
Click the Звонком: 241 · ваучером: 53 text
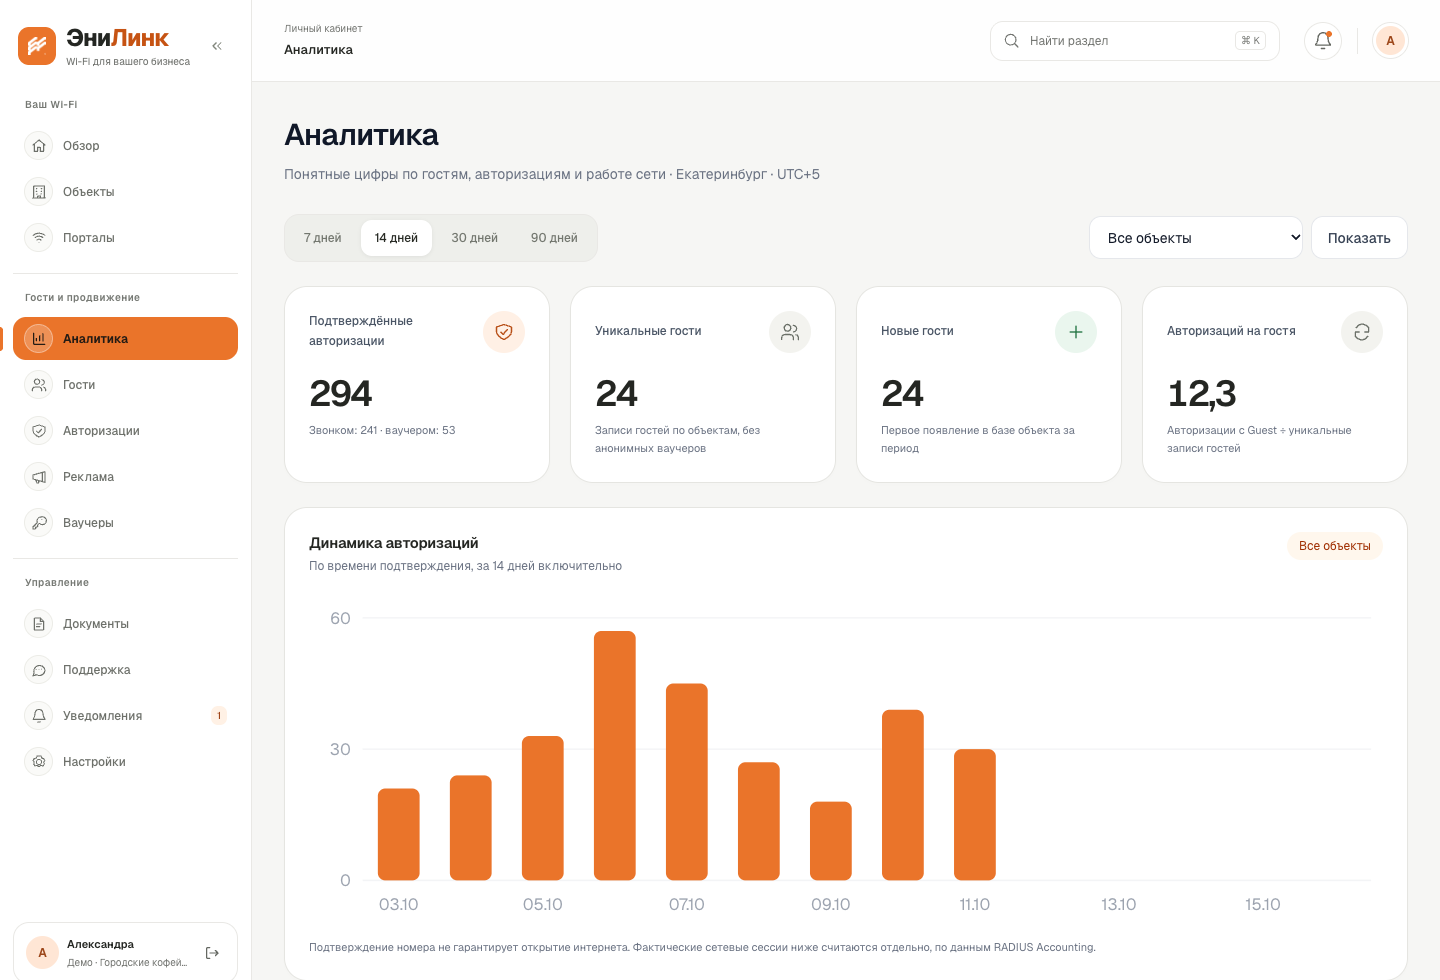pos(382,431)
